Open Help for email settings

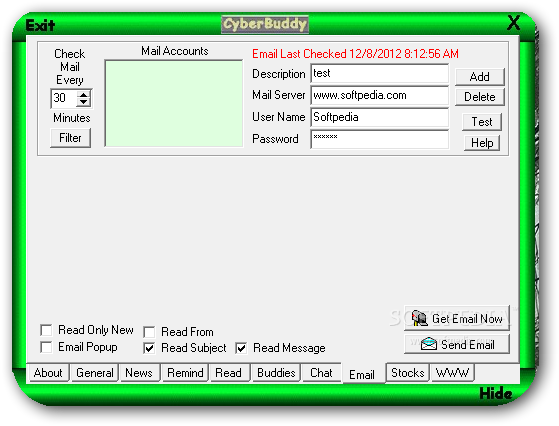(482, 143)
